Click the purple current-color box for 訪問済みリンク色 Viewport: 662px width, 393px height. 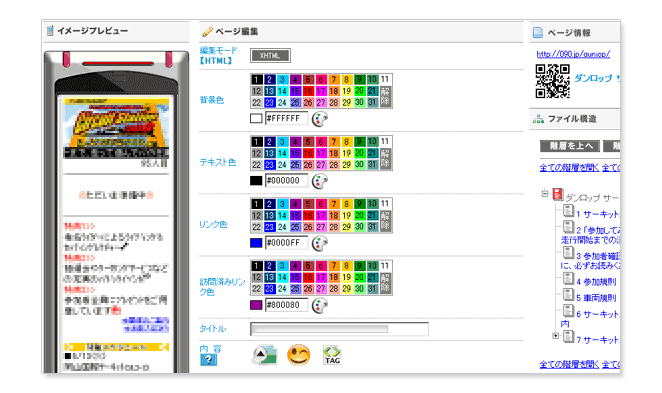(x=256, y=305)
